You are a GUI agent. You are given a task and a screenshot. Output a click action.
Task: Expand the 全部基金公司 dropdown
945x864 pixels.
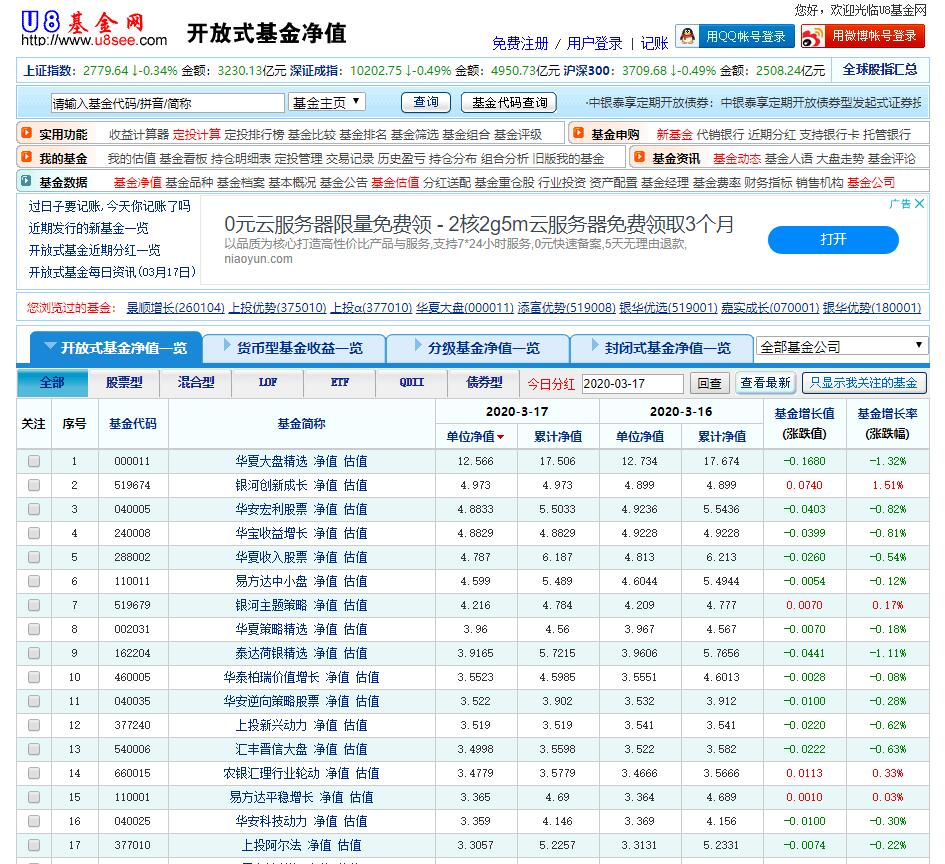841,347
